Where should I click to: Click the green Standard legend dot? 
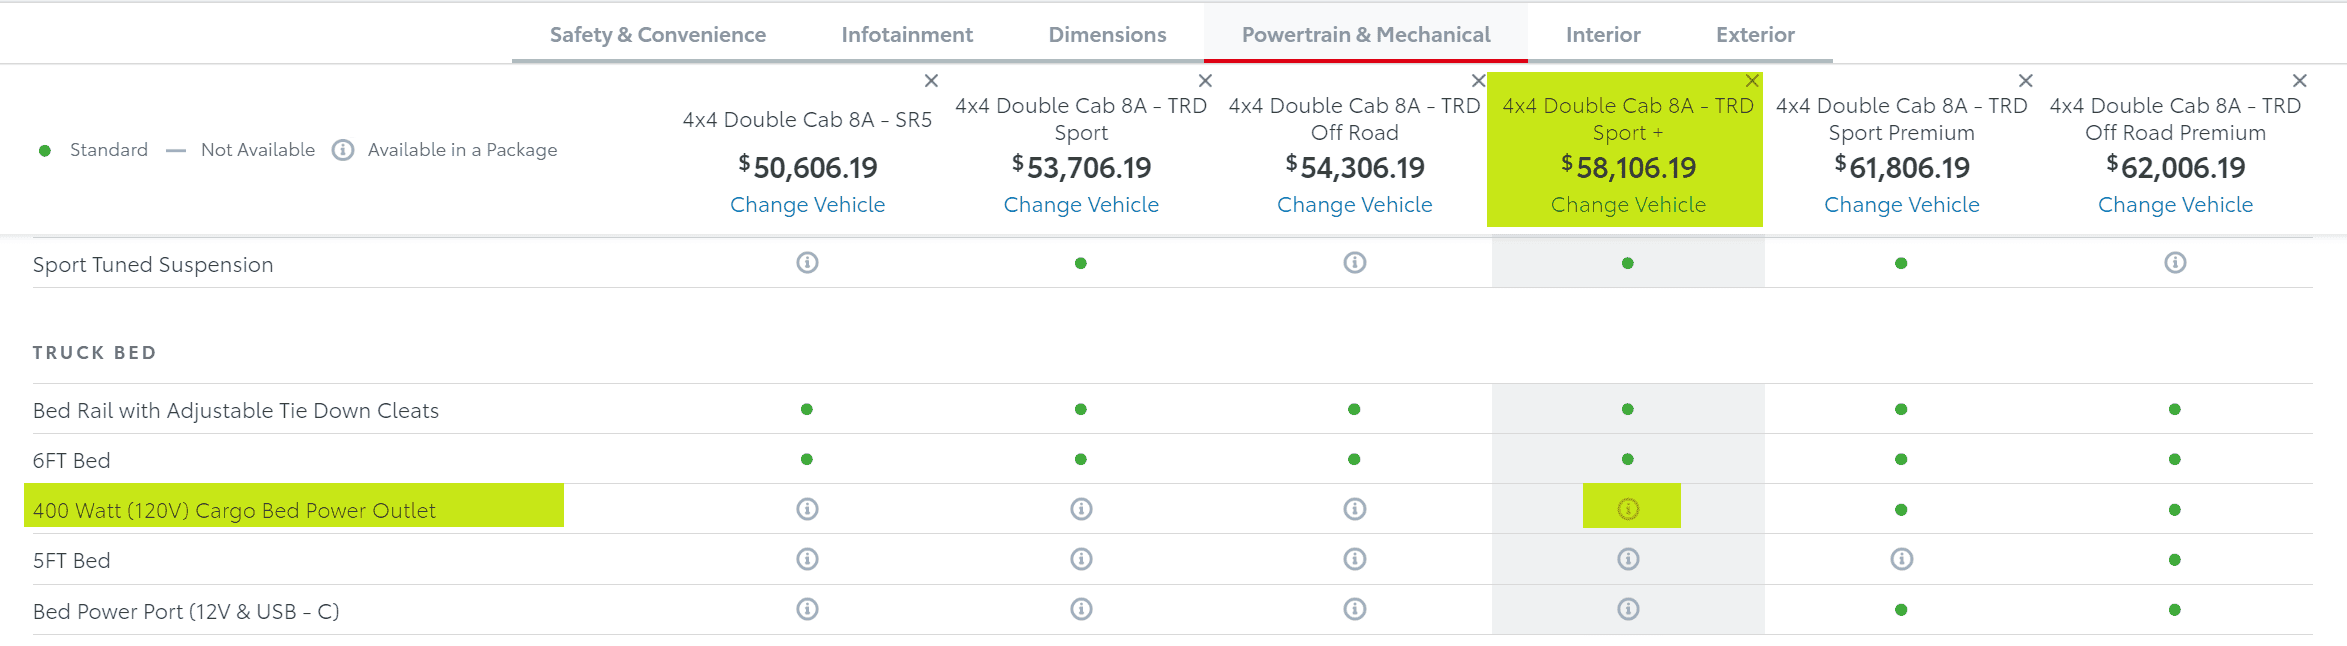(x=45, y=151)
